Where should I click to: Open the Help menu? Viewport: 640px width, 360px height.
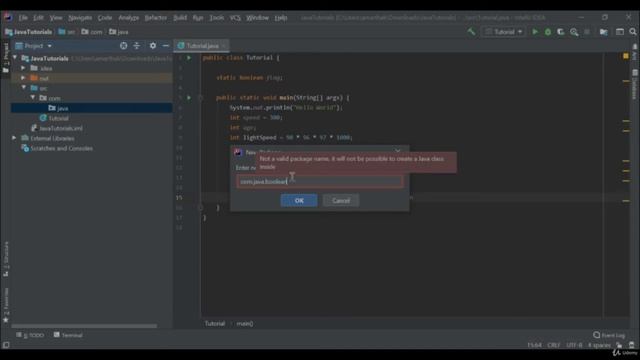coord(281,18)
